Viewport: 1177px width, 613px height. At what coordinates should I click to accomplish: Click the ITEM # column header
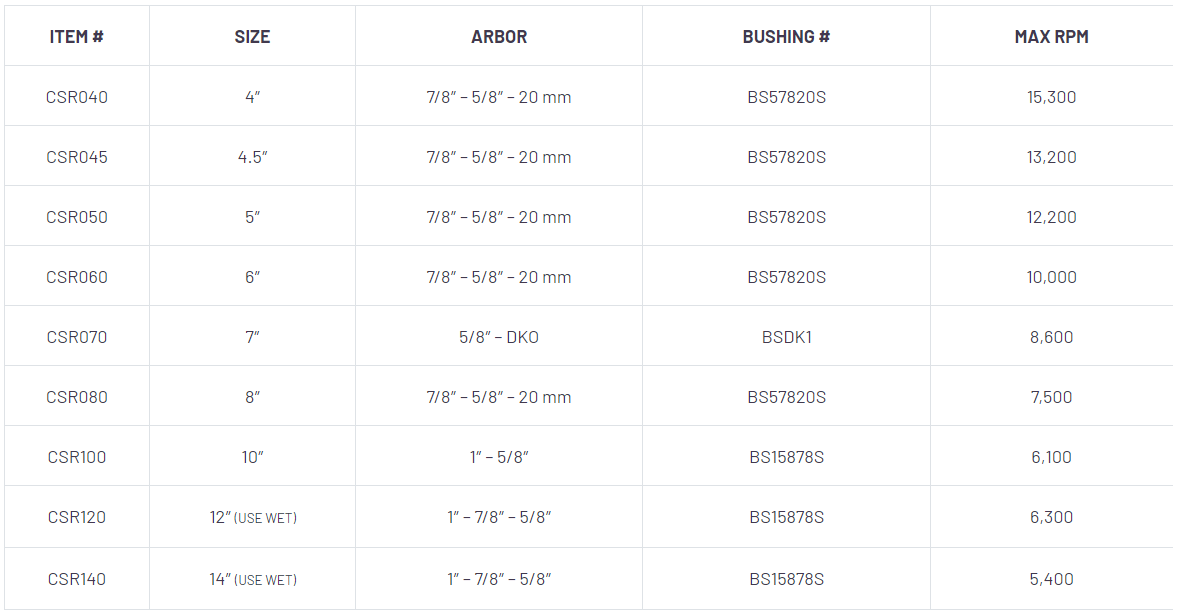pyautogui.click(x=77, y=37)
